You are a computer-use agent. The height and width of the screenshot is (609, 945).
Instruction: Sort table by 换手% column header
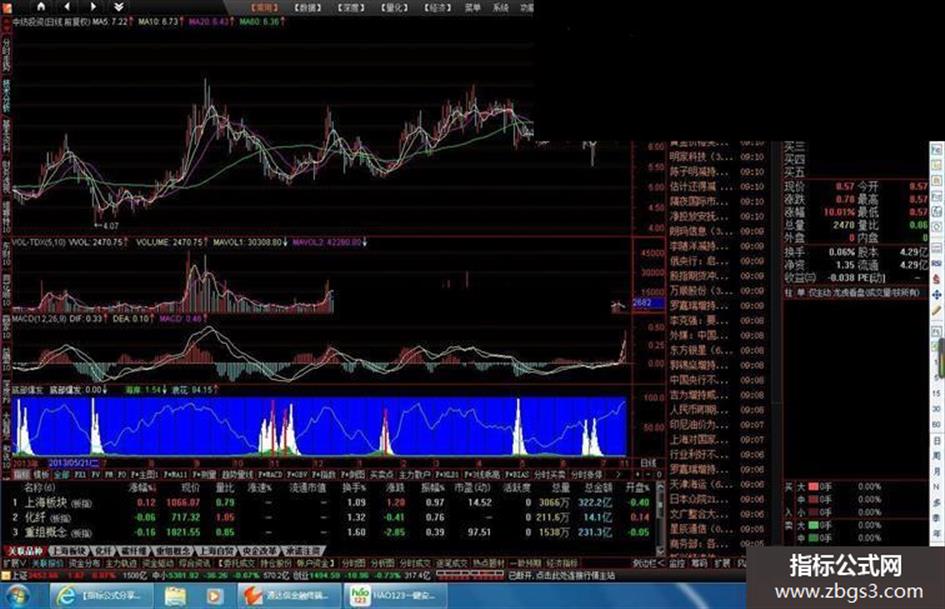(x=354, y=487)
